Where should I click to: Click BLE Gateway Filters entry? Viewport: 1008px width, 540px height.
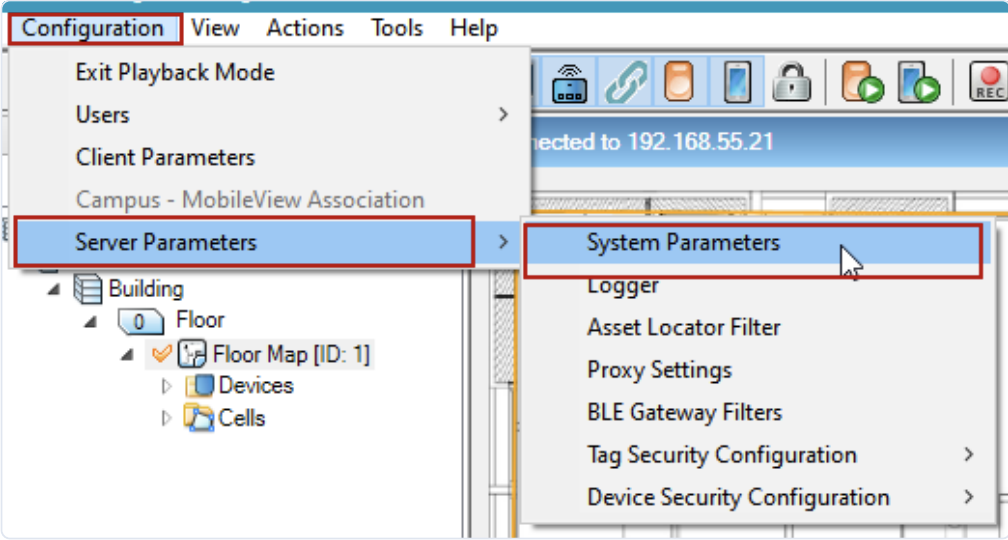[x=684, y=412]
